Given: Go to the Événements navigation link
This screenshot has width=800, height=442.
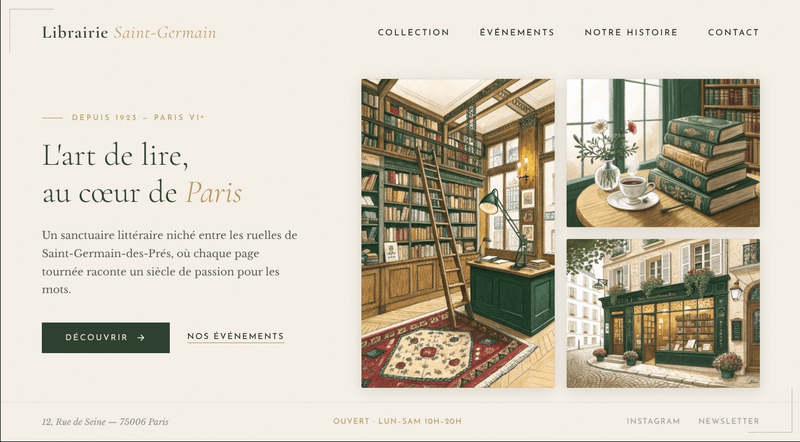Looking at the screenshot, I should click(x=517, y=32).
